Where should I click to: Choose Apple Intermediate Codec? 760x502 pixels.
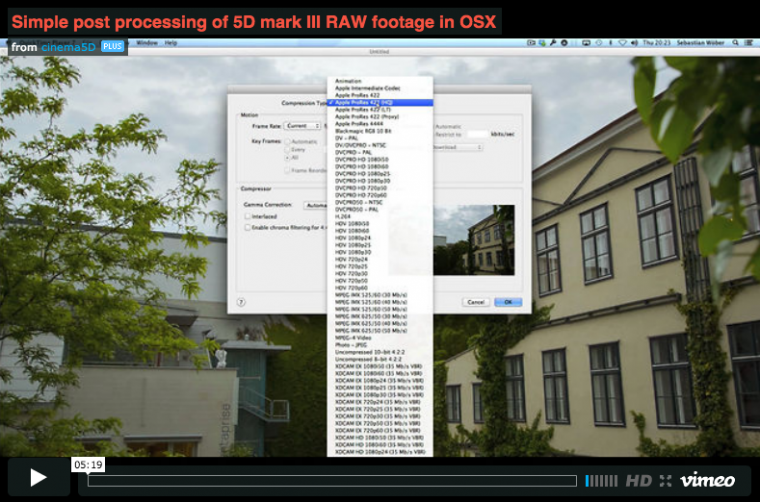click(380, 88)
